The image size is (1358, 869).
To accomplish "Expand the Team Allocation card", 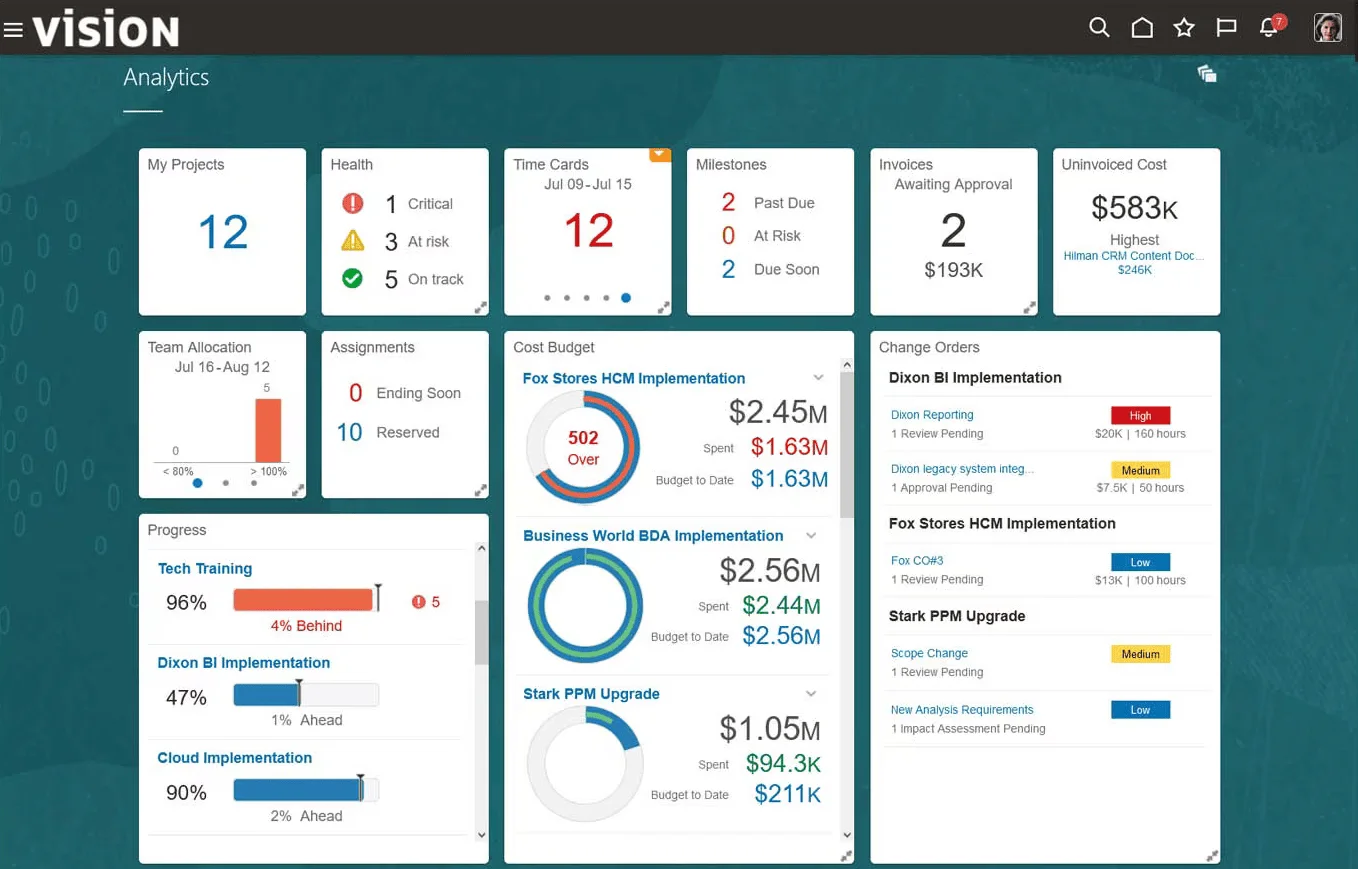I will pyautogui.click(x=297, y=490).
